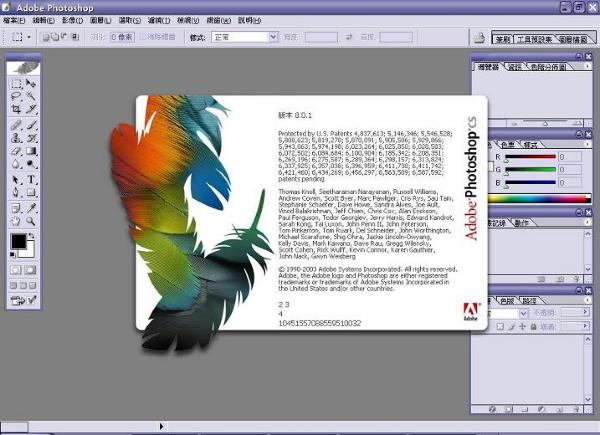Select the History Brush tool
Screen dimensions: 600x435
point(31,138)
